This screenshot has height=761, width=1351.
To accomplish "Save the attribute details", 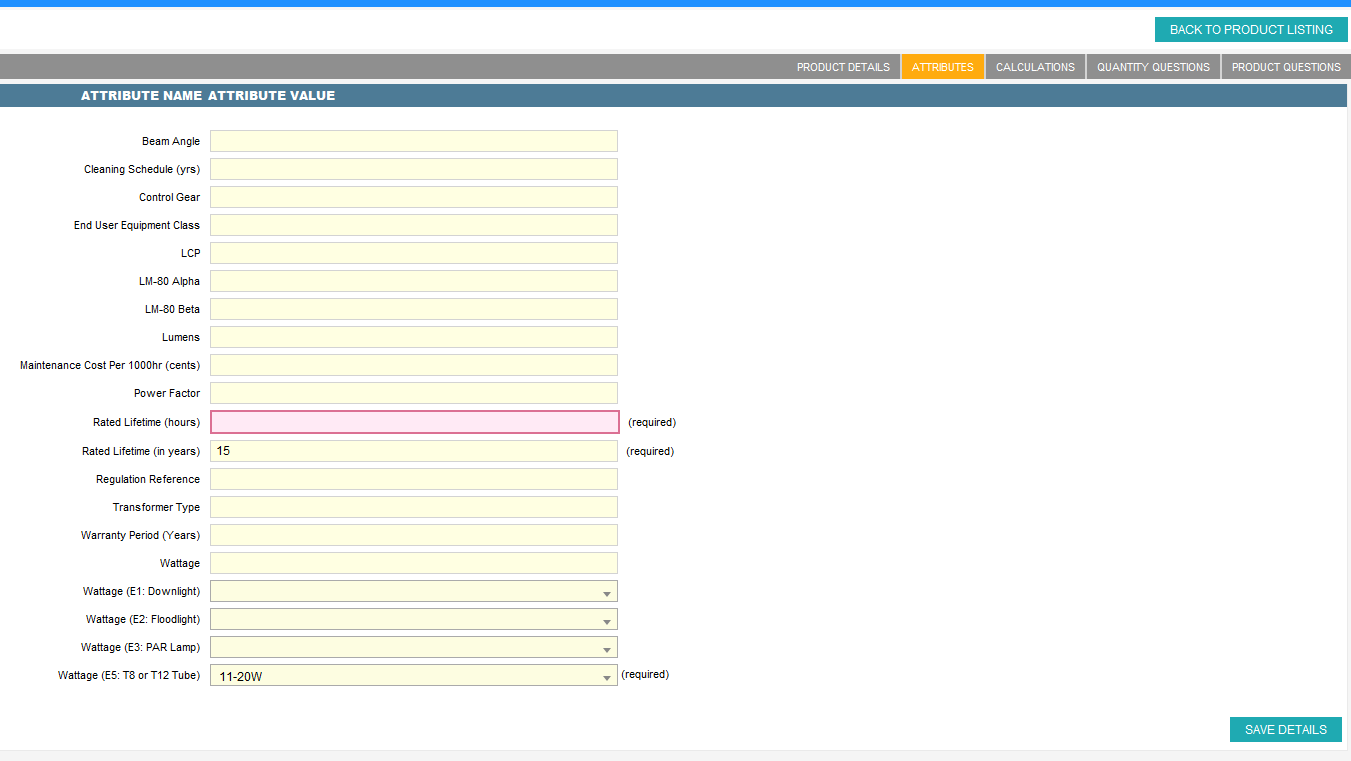I will pos(1285,730).
